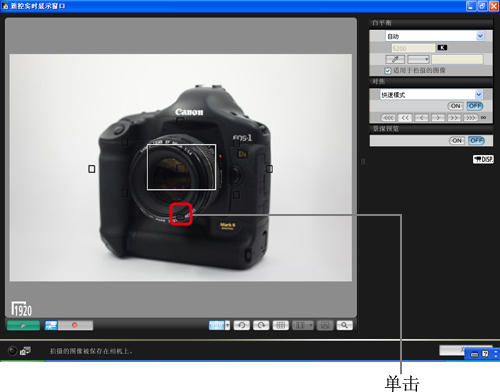Screen dimensions: 500x392
Task: Click the rotate right icon
Action: [x=261, y=325]
